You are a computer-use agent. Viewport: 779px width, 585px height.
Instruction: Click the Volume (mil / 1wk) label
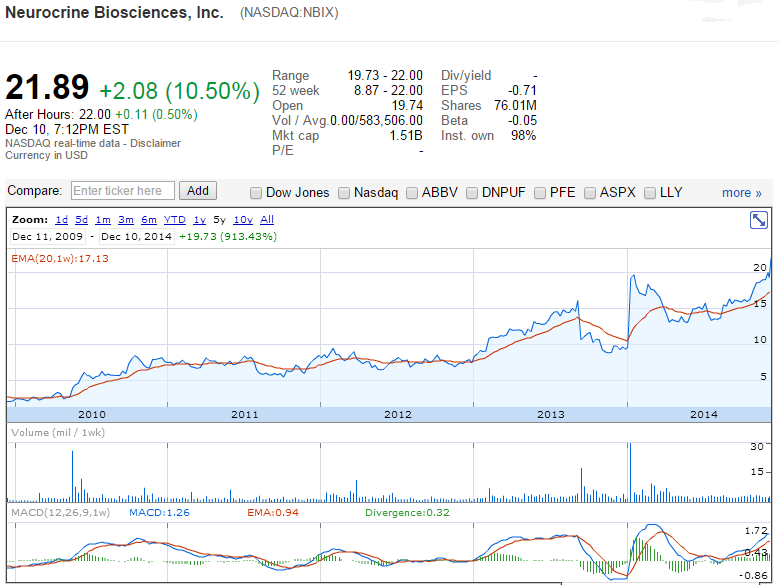tap(58, 433)
